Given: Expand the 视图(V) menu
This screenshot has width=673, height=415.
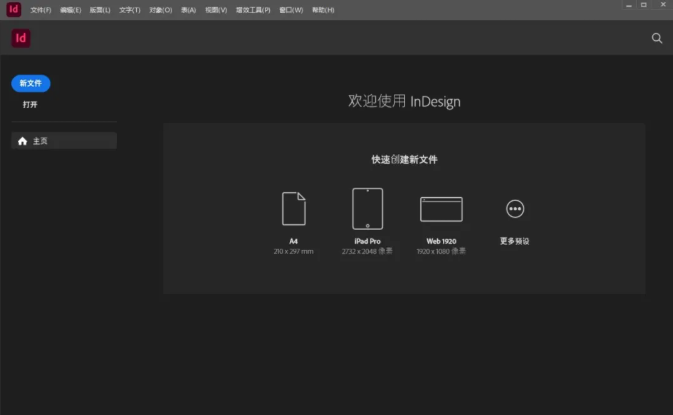Looking at the screenshot, I should click(216, 10).
